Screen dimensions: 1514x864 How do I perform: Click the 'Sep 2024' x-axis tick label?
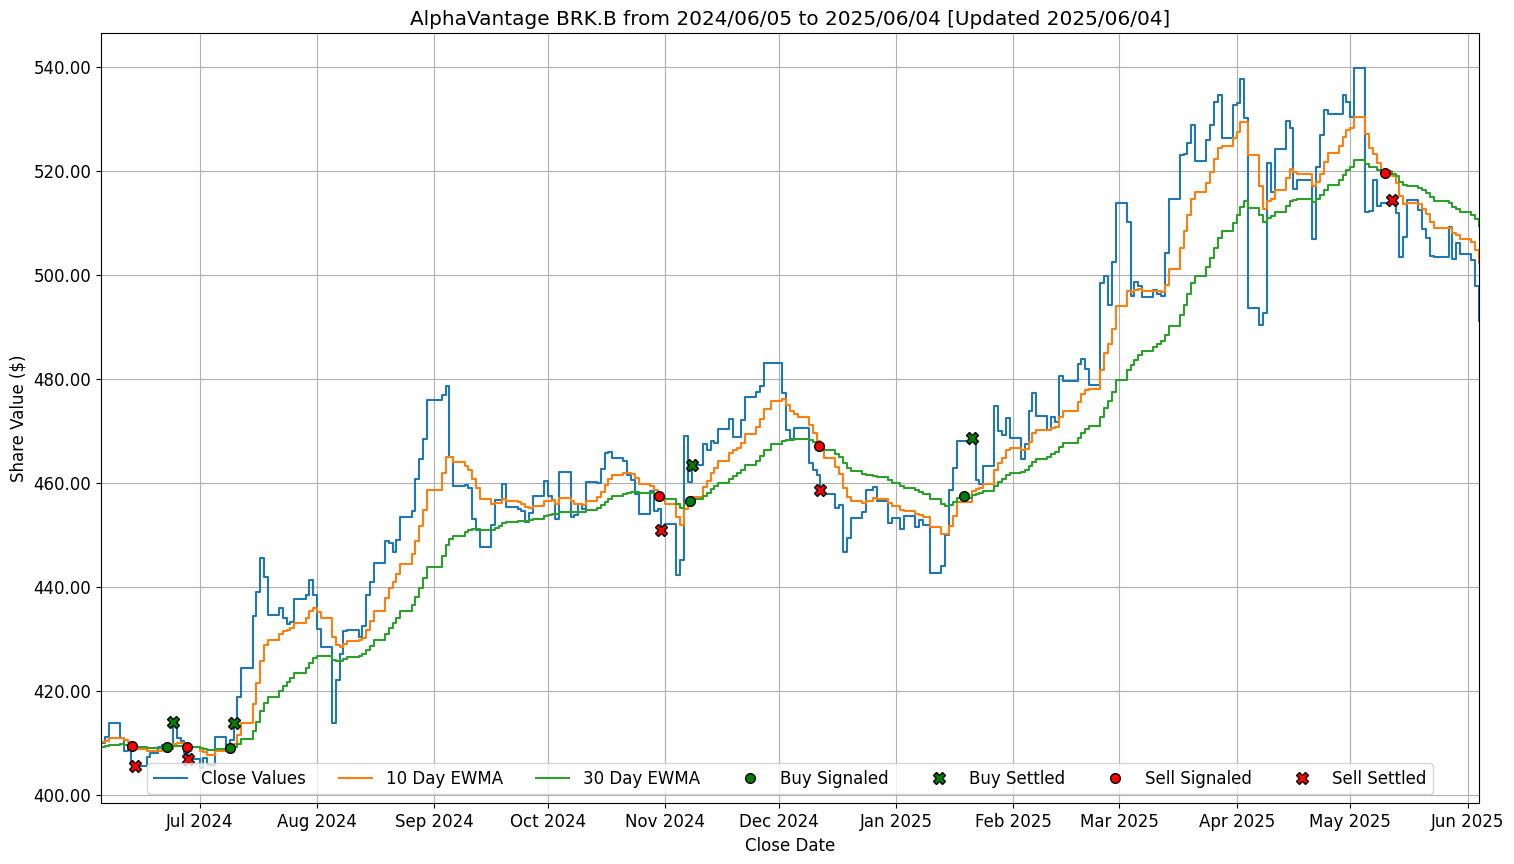click(x=434, y=821)
